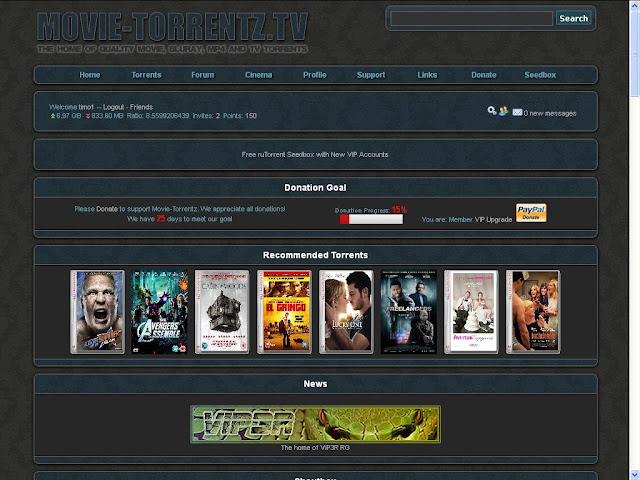Click the page vertical scrollbar
The height and width of the screenshot is (480, 640).
635,240
